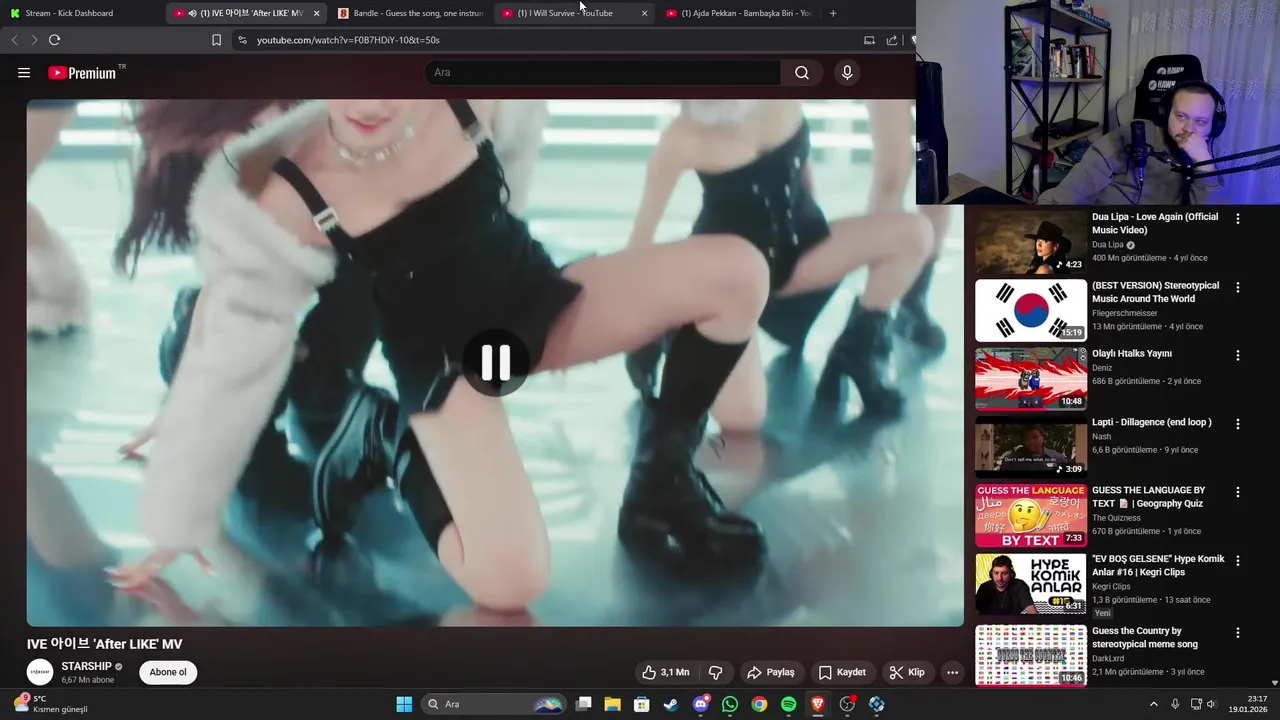The image size is (1280, 720).
Task: Click the search magnifier button
Action: click(x=802, y=73)
